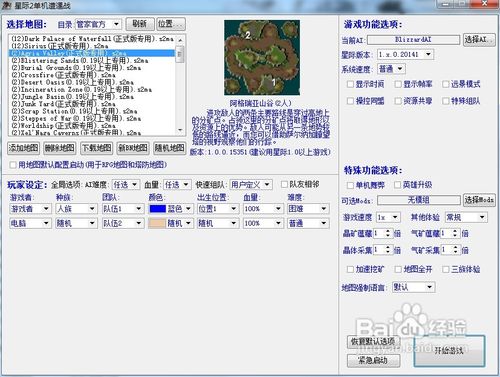The height and width of the screenshot is (377, 500).
Task: Open the 星际版本 version dropdown
Action: pos(405,54)
